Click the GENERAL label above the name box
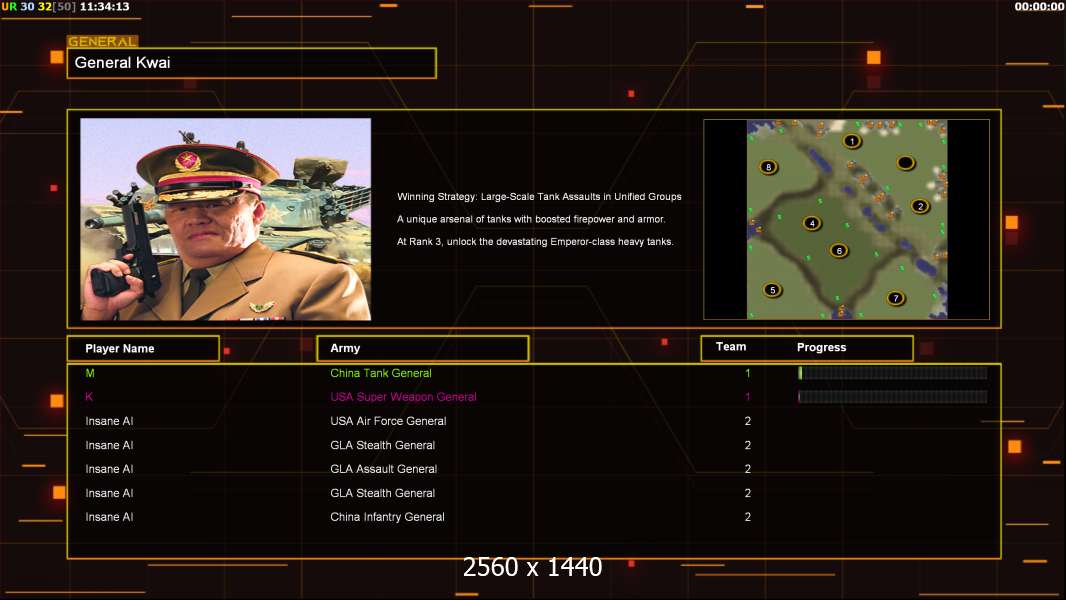Screen dimensions: 1066x600 102,41
